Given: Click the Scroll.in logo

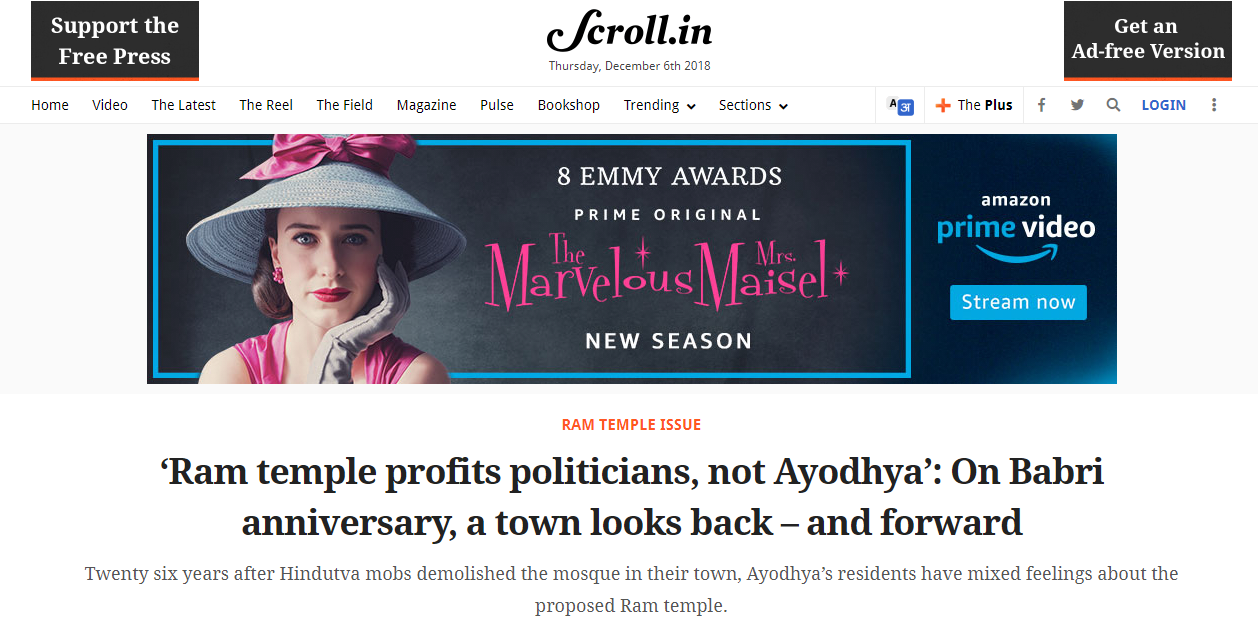Looking at the screenshot, I should tap(629, 33).
